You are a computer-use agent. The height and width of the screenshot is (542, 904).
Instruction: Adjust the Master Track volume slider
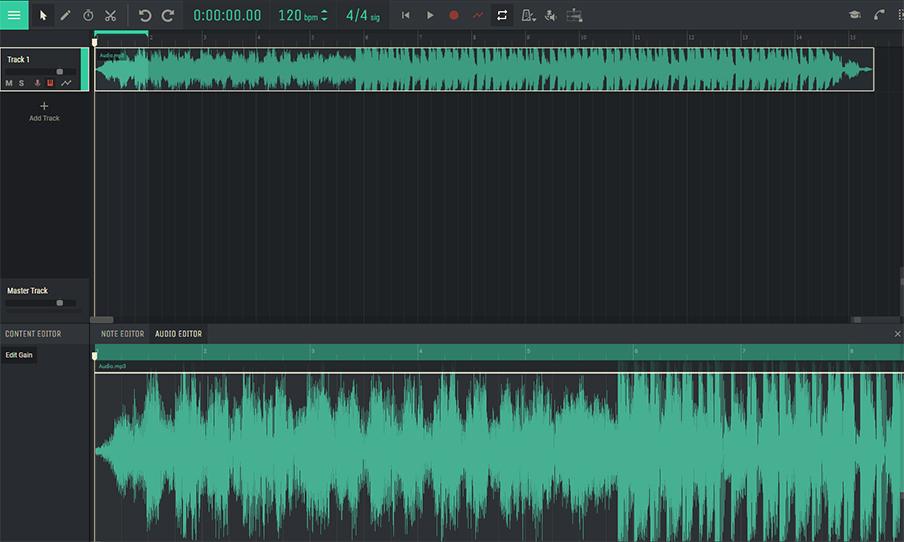pyautogui.click(x=40, y=303)
